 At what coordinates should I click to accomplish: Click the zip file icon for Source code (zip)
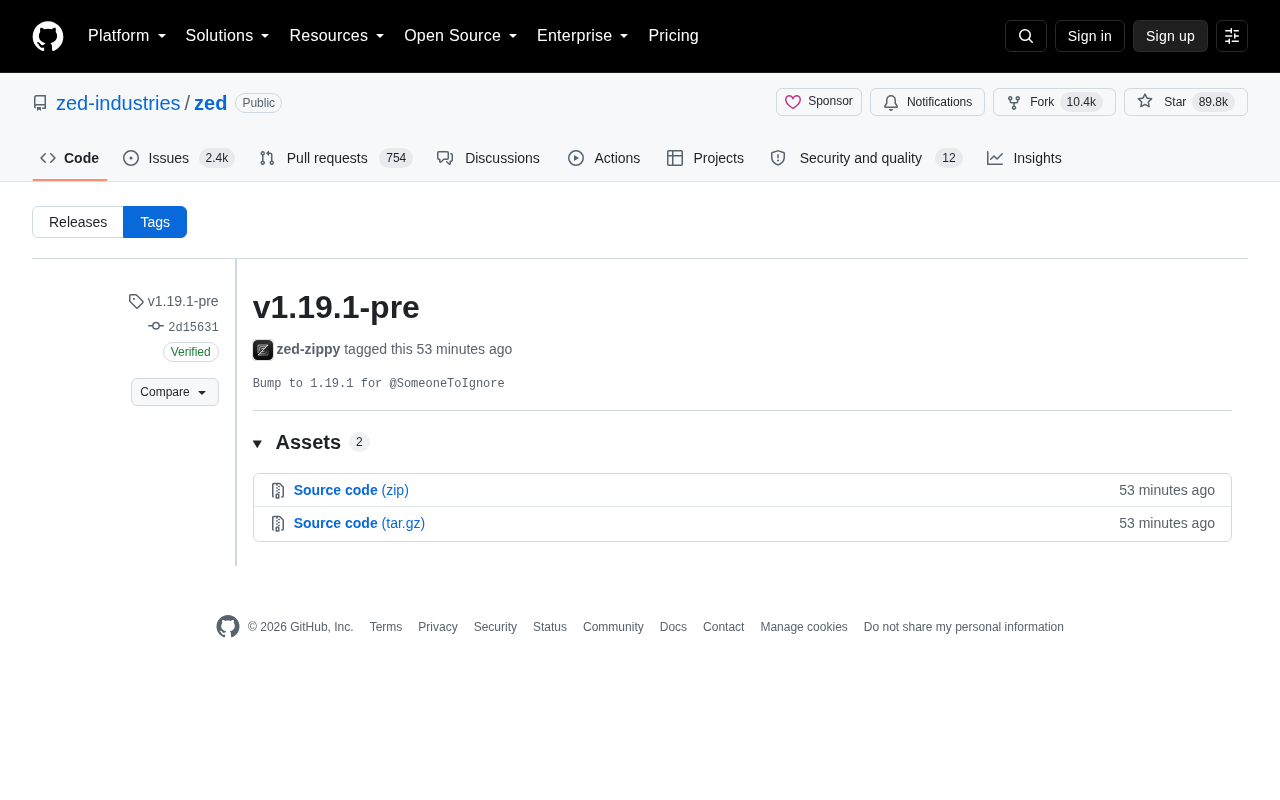[278, 491]
